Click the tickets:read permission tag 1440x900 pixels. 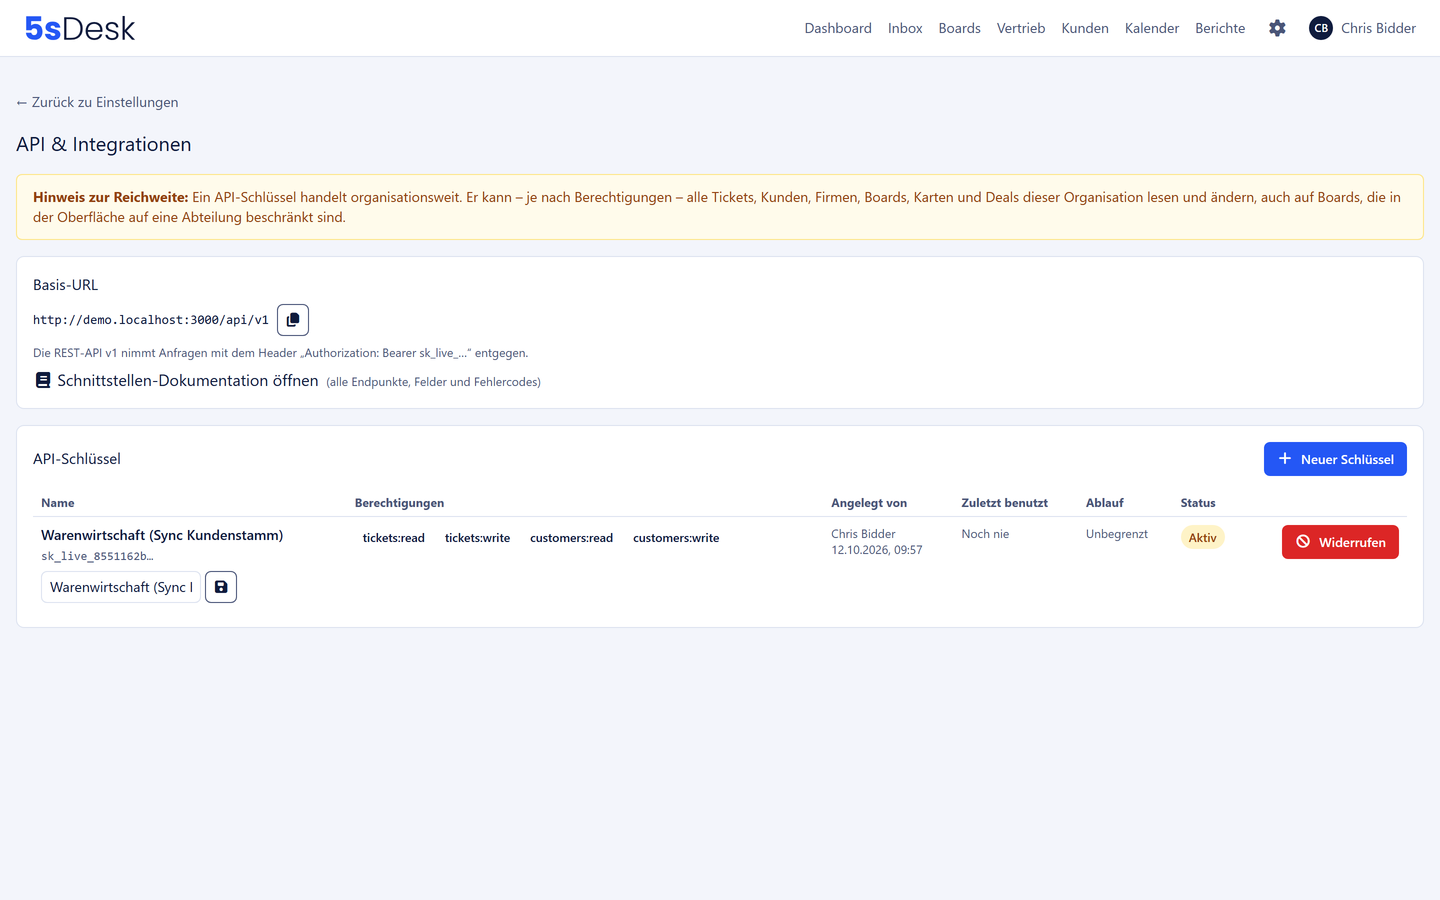click(394, 538)
